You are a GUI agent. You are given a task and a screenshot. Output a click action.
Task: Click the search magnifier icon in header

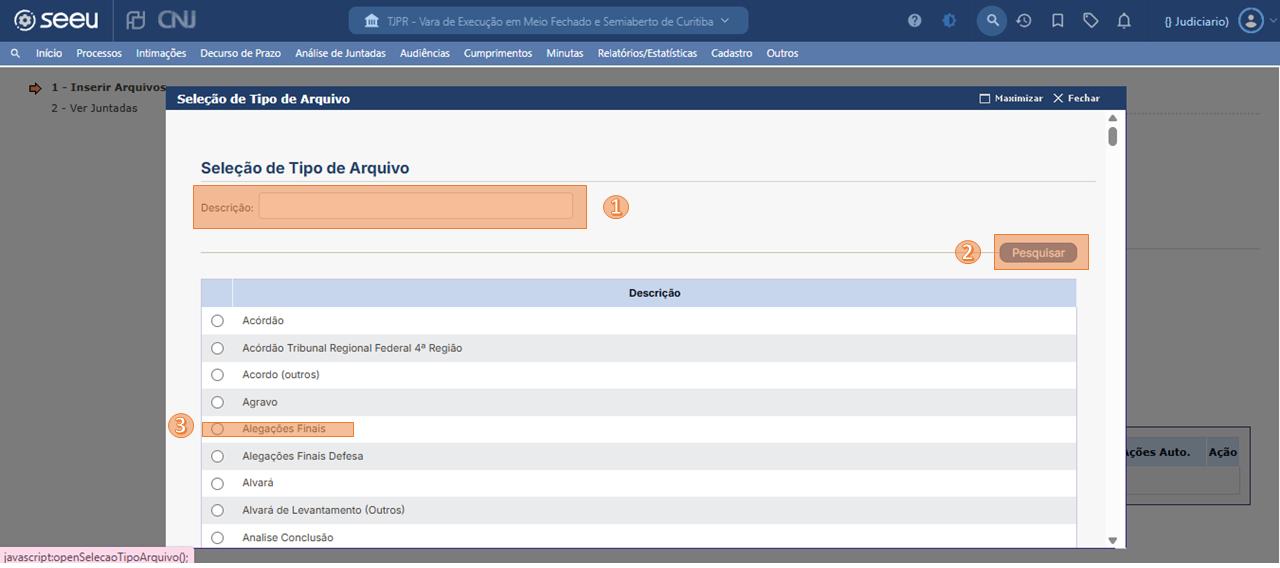click(991, 21)
